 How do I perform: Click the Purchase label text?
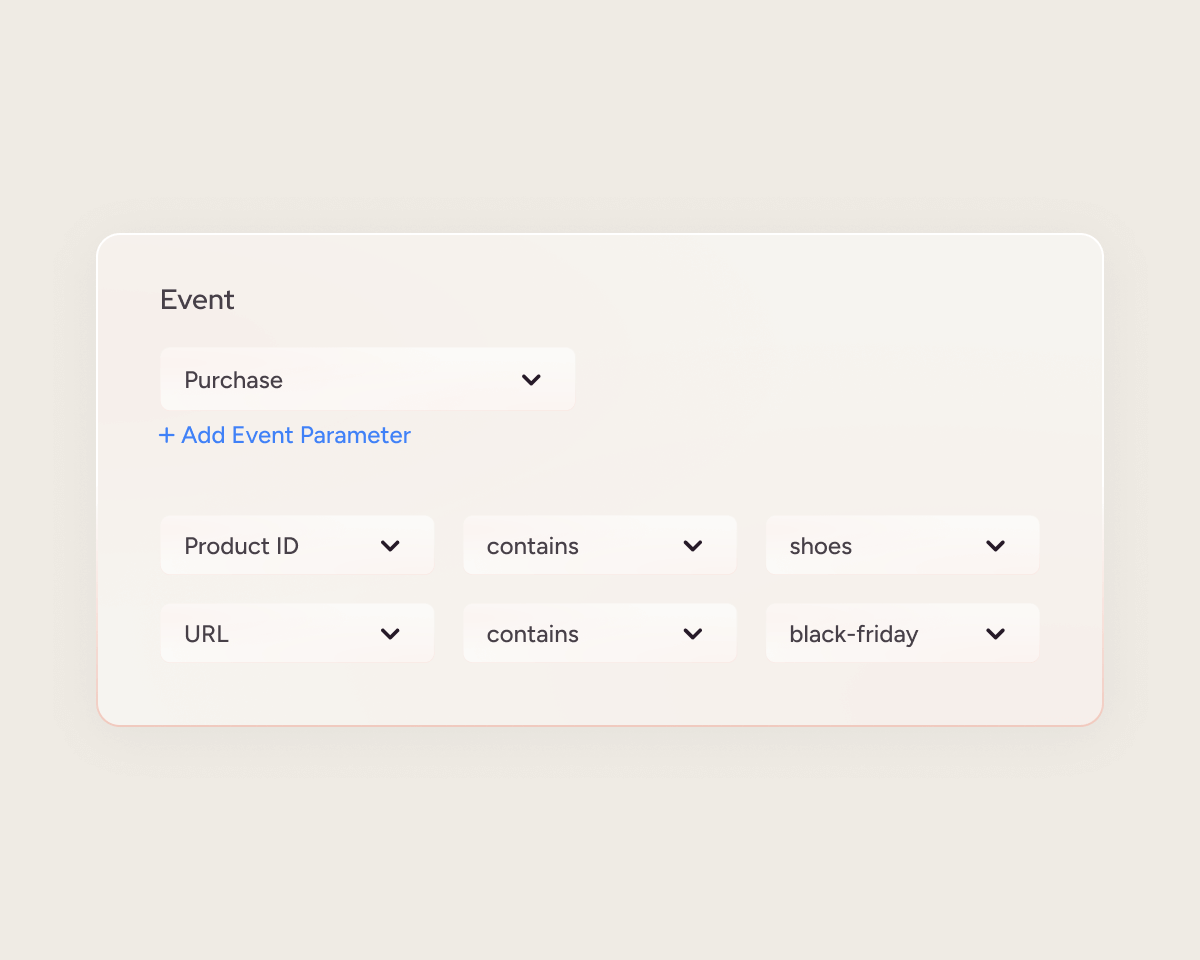(233, 380)
